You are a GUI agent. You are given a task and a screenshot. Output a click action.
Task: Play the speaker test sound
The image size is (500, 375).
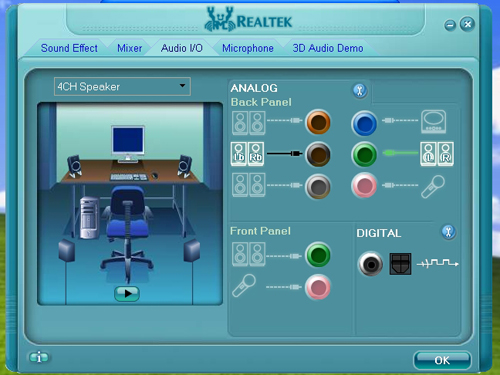(x=127, y=294)
